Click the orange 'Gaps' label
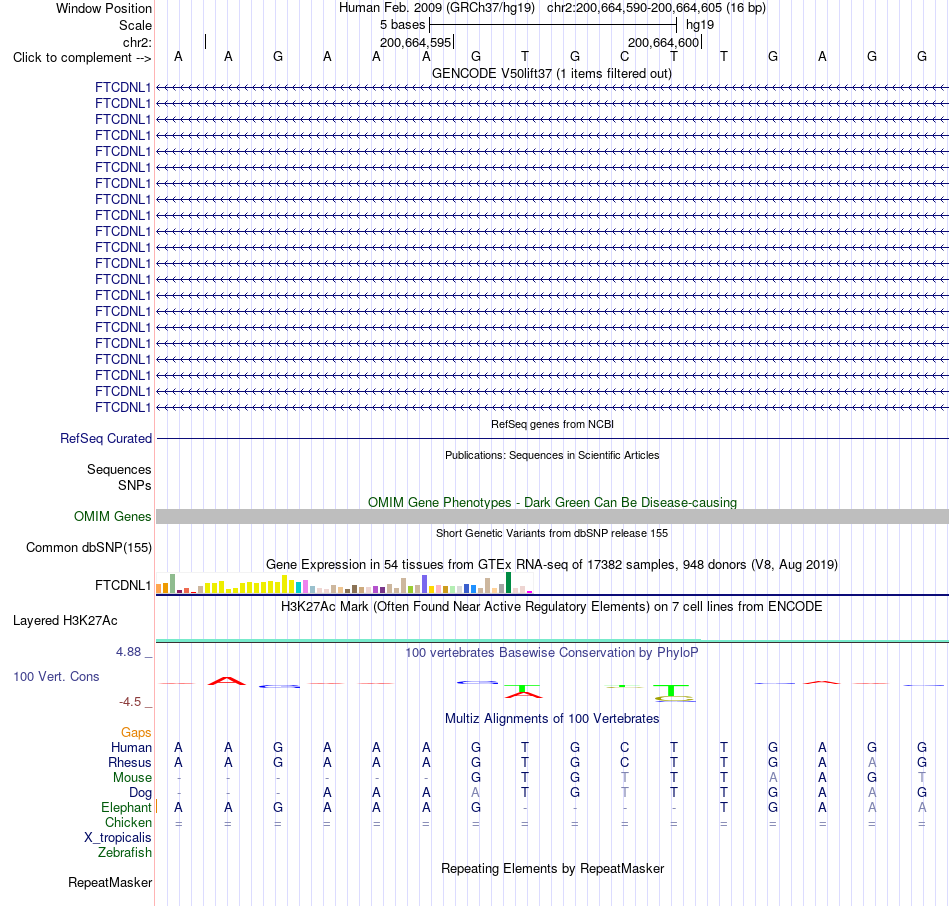Screen dimensions: 950x906 click(136, 733)
